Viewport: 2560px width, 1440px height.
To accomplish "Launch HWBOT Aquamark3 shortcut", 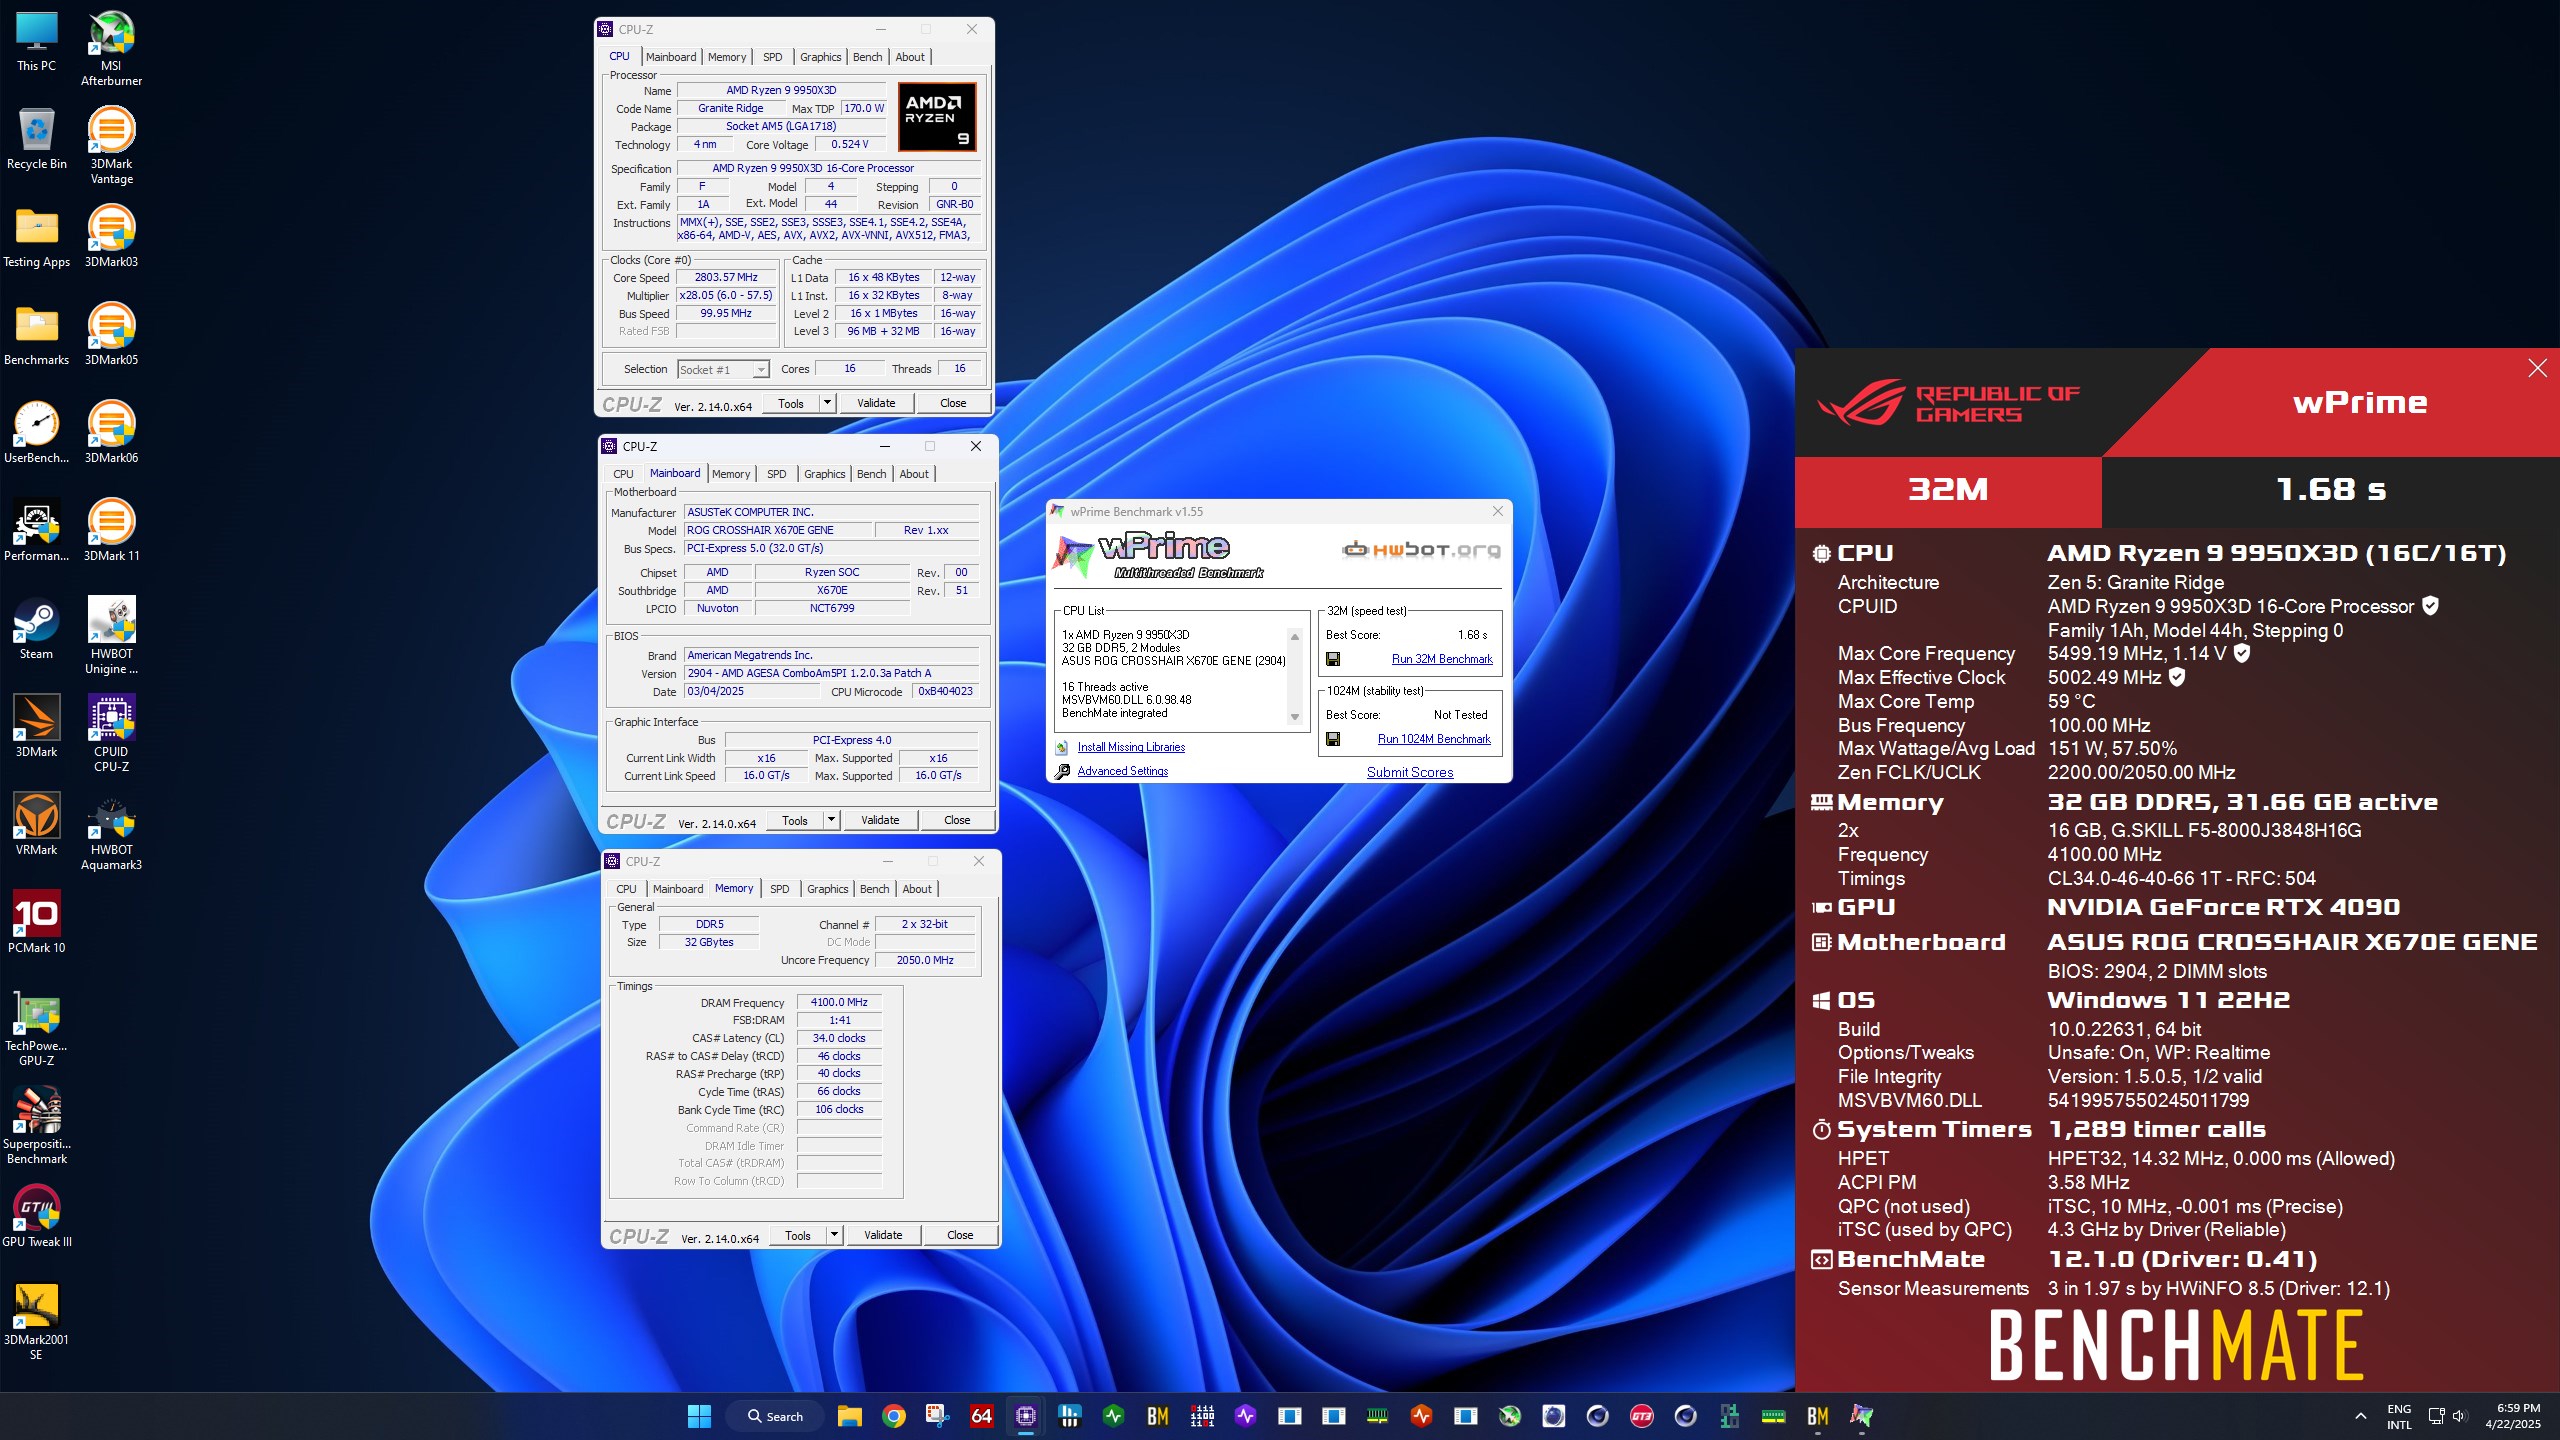I will 111,832.
